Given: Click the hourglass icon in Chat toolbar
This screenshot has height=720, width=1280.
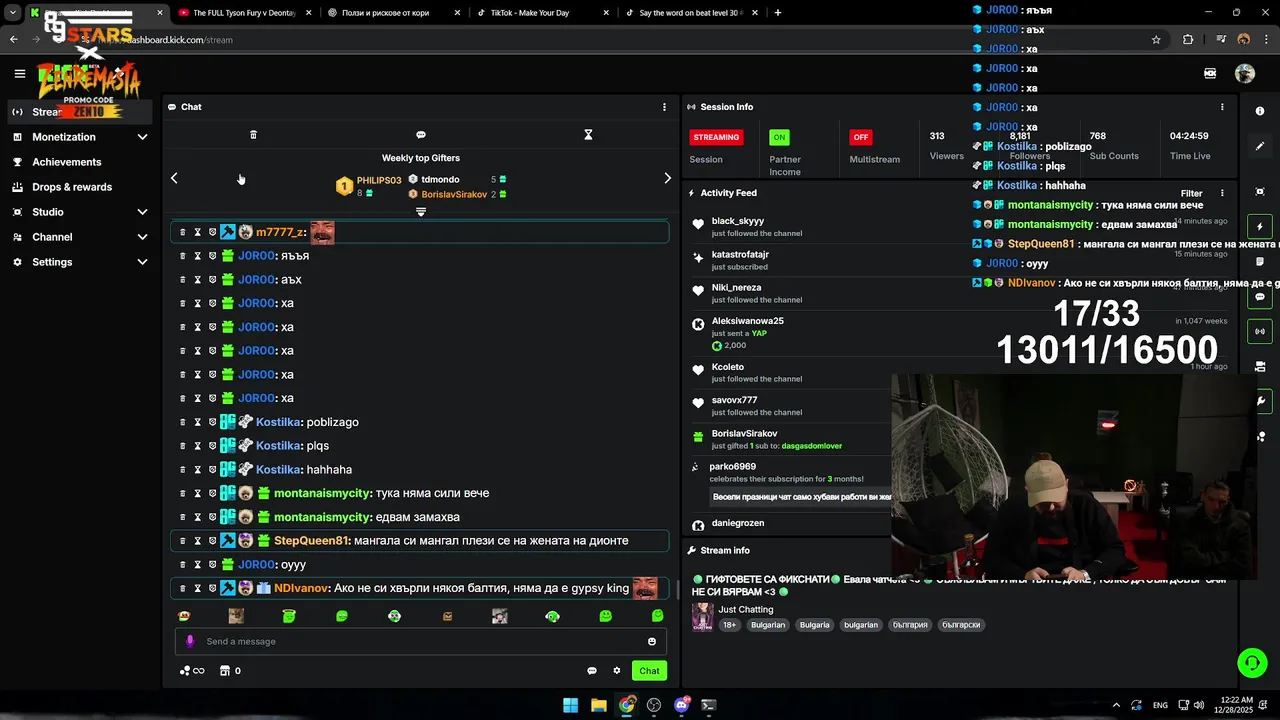Looking at the screenshot, I should pyautogui.click(x=588, y=134).
